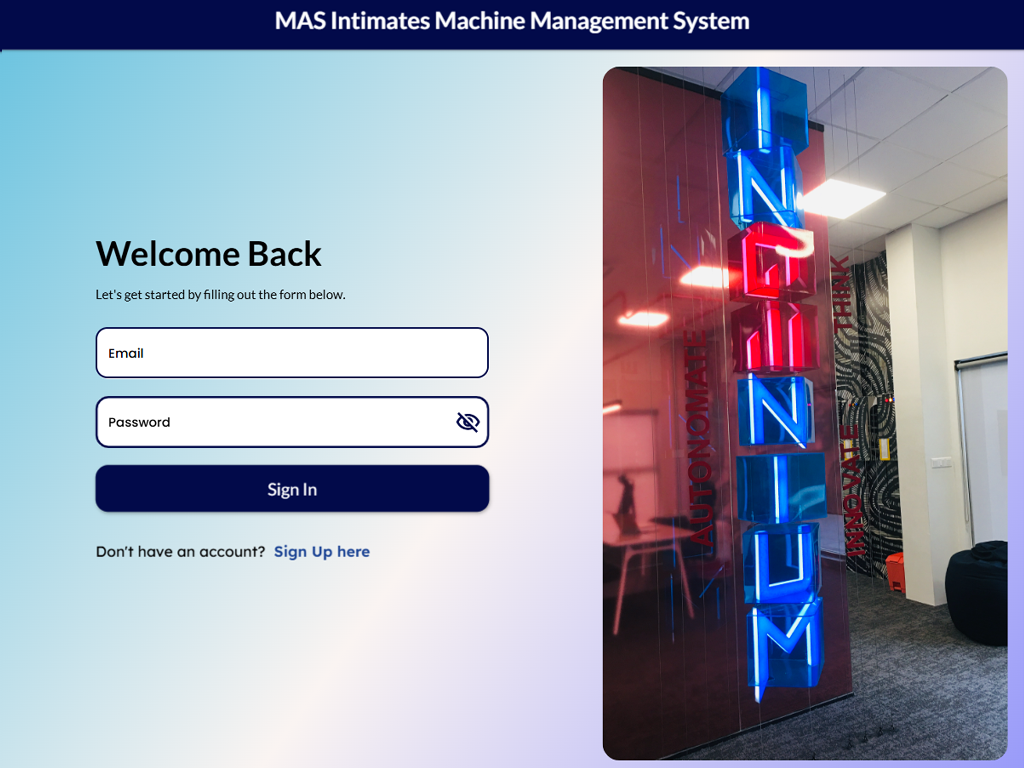This screenshot has width=1024, height=768.
Task: Click the Welcome Back heading
Action: [x=208, y=254]
